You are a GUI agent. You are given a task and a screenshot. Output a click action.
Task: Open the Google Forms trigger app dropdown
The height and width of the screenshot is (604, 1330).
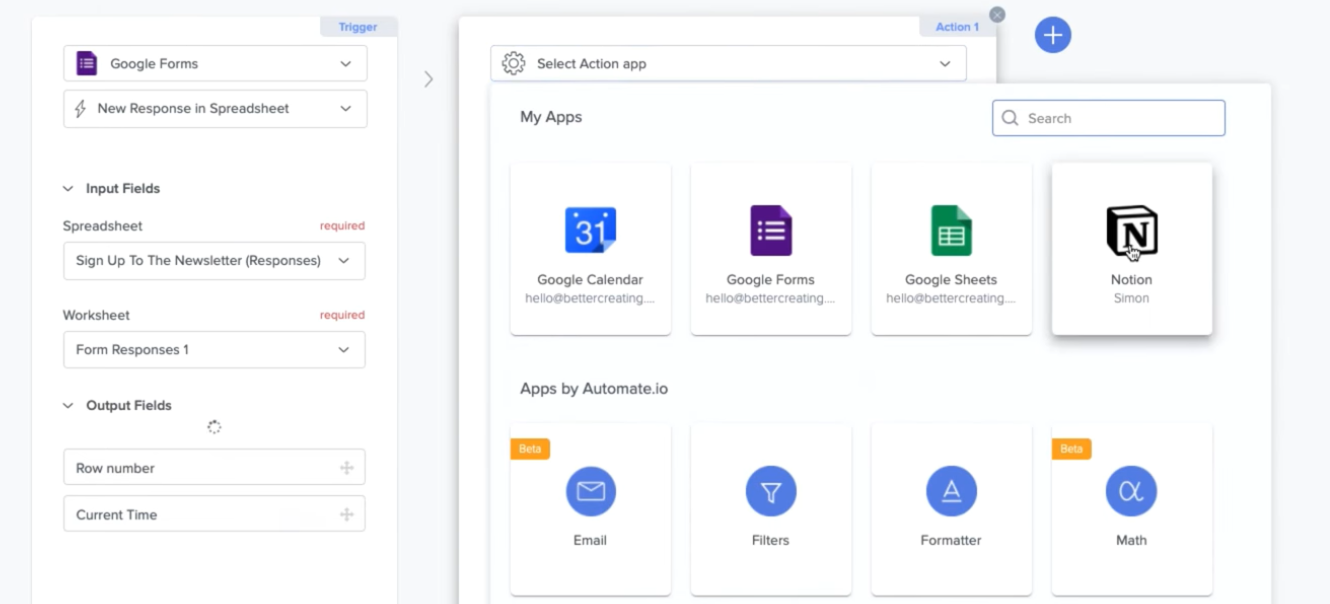tap(215, 63)
